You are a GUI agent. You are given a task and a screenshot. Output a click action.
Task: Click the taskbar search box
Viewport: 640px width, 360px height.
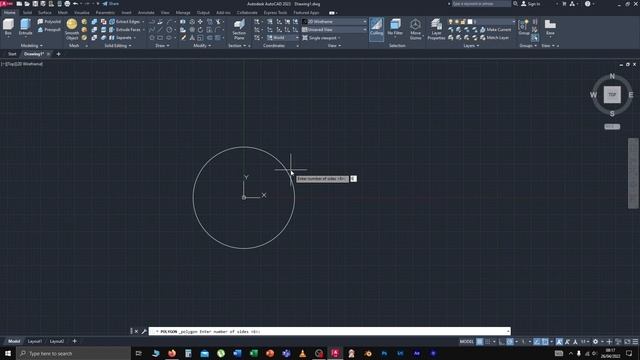(73, 353)
